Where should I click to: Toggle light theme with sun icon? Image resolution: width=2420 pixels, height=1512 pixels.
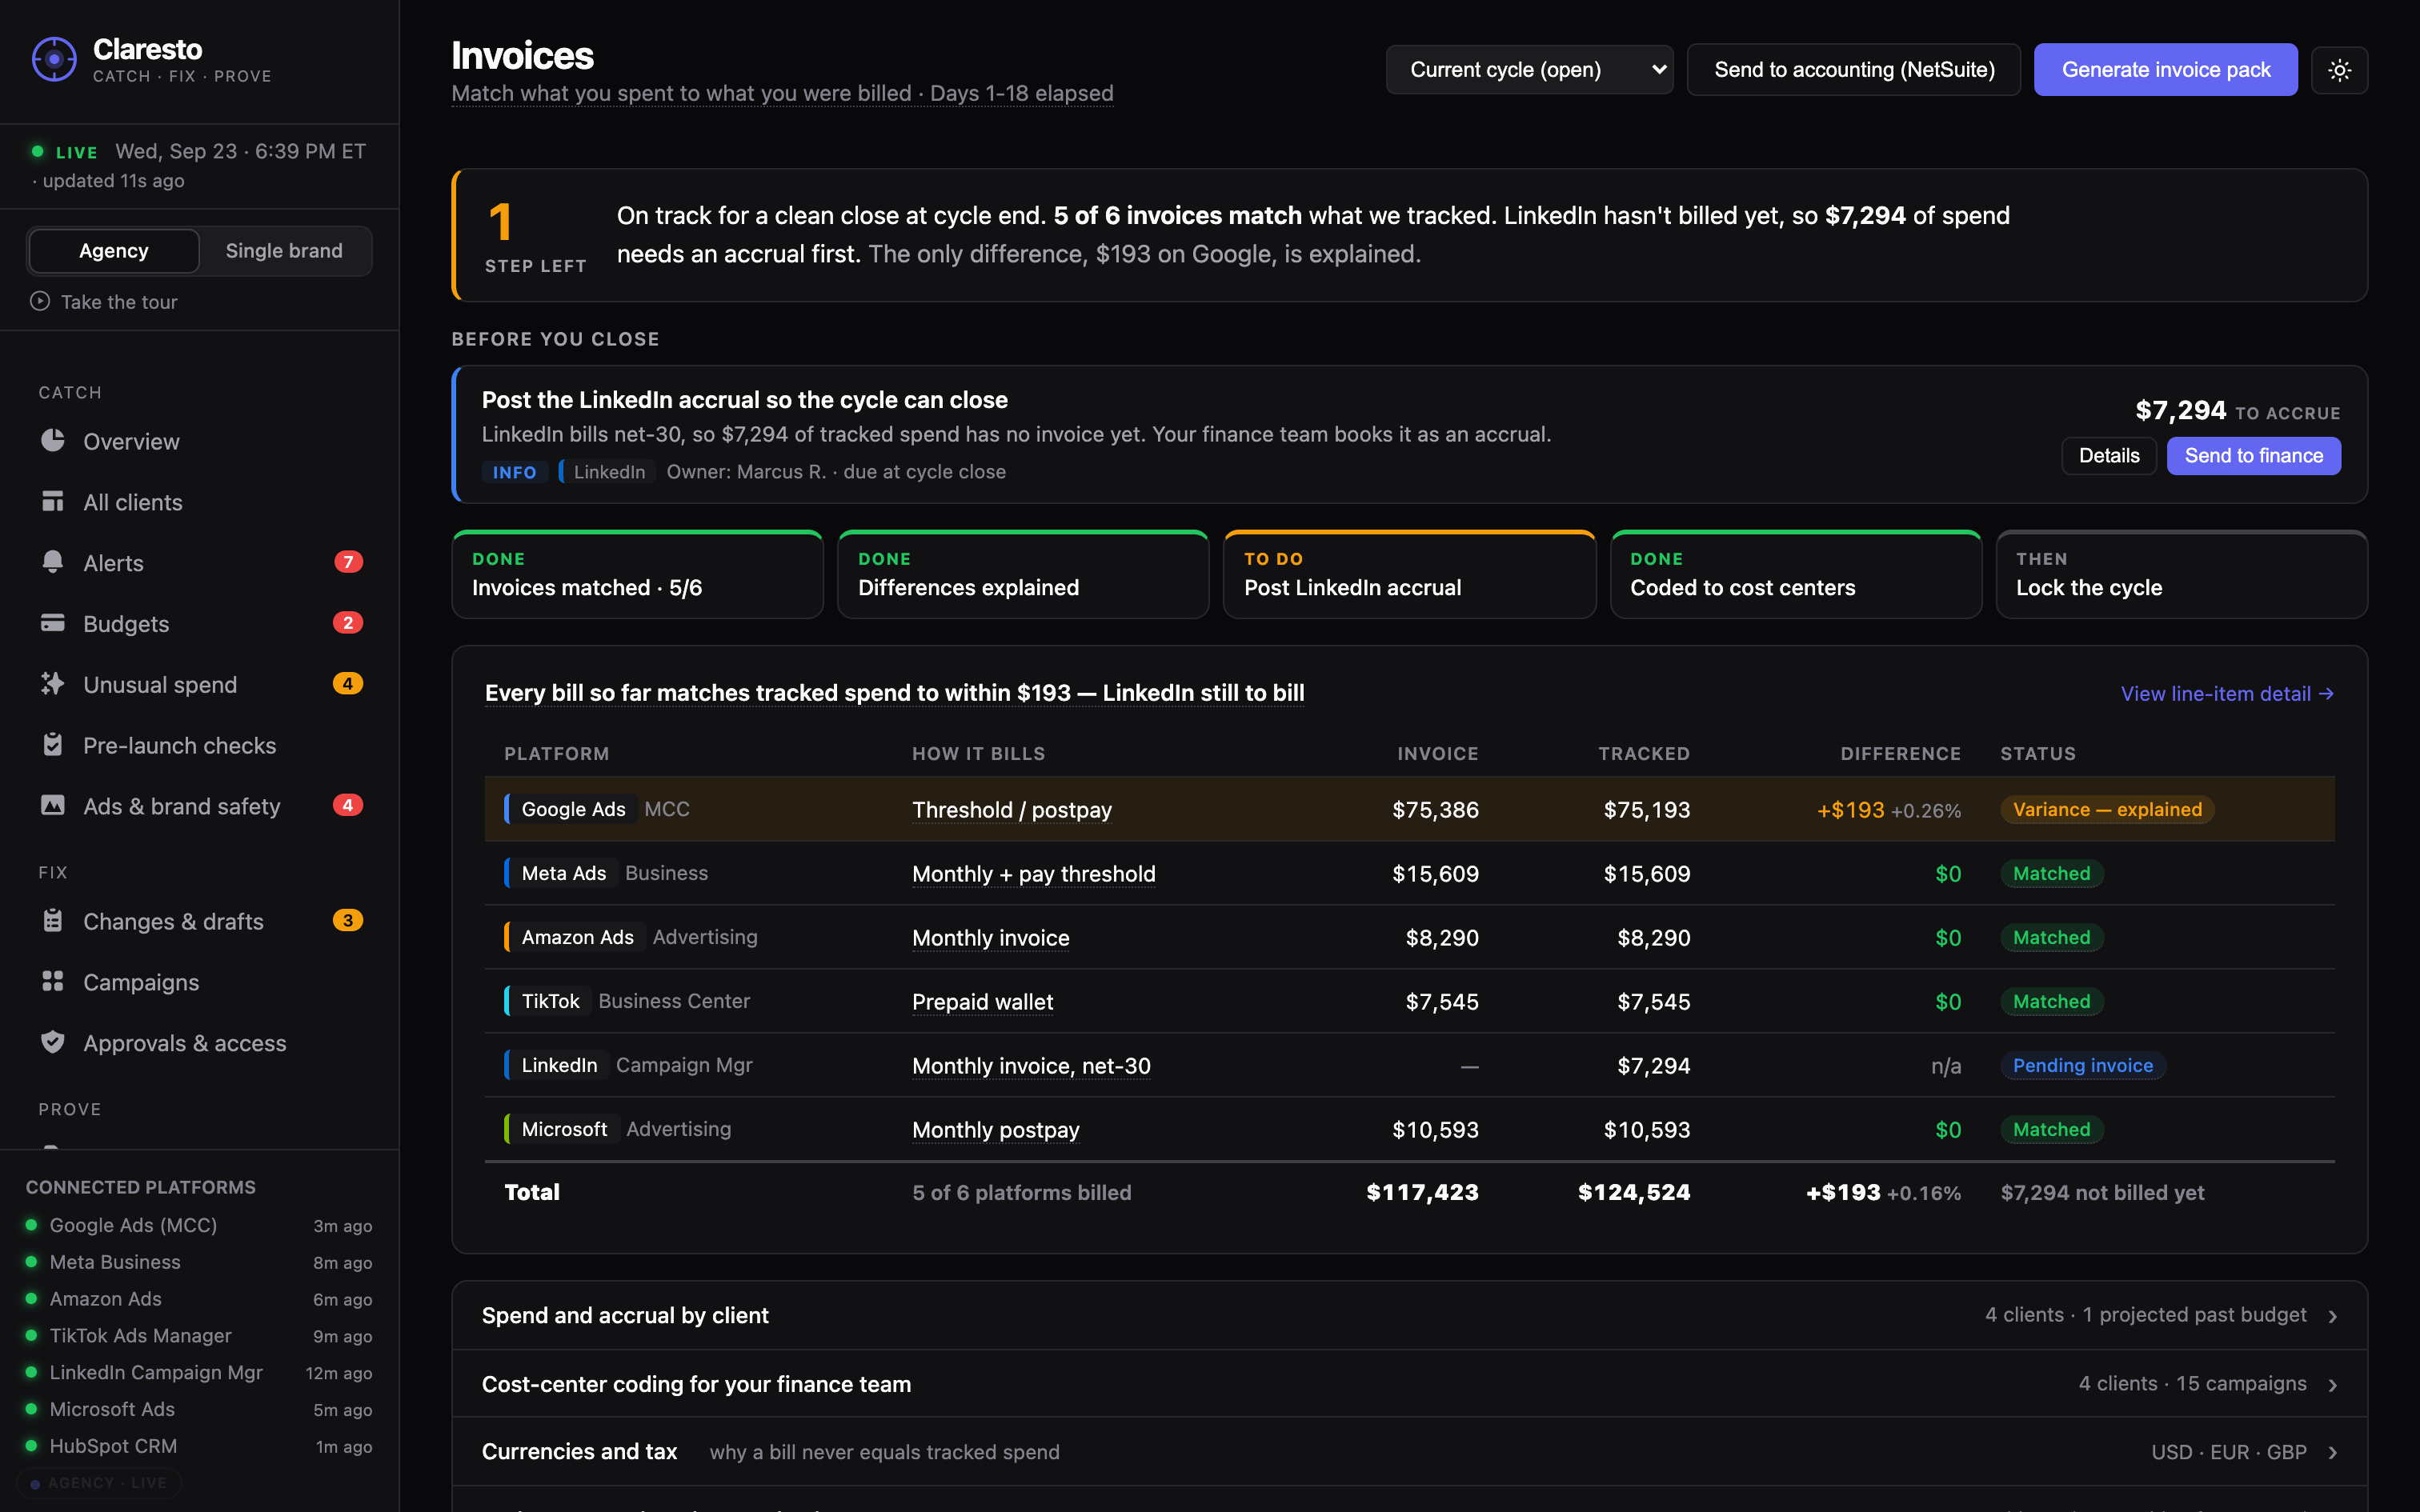coord(2339,70)
